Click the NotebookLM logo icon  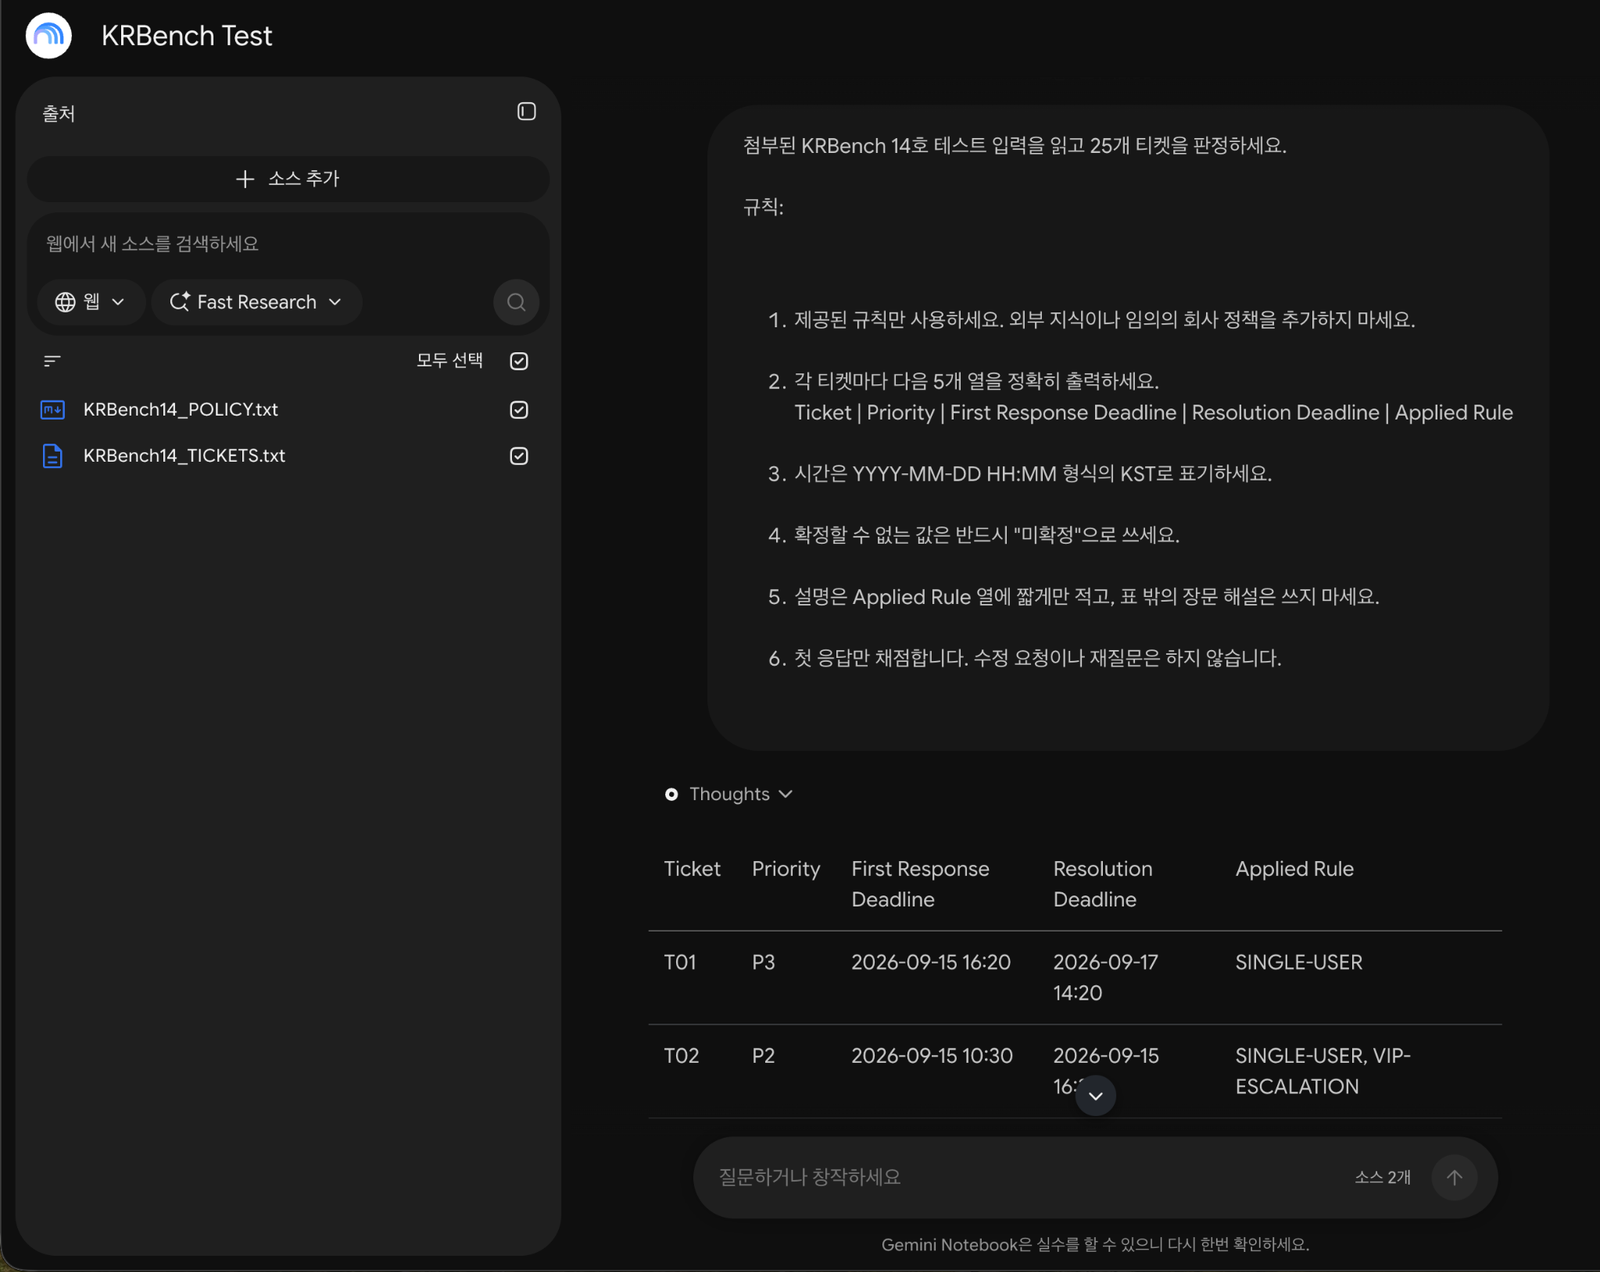[x=48, y=36]
